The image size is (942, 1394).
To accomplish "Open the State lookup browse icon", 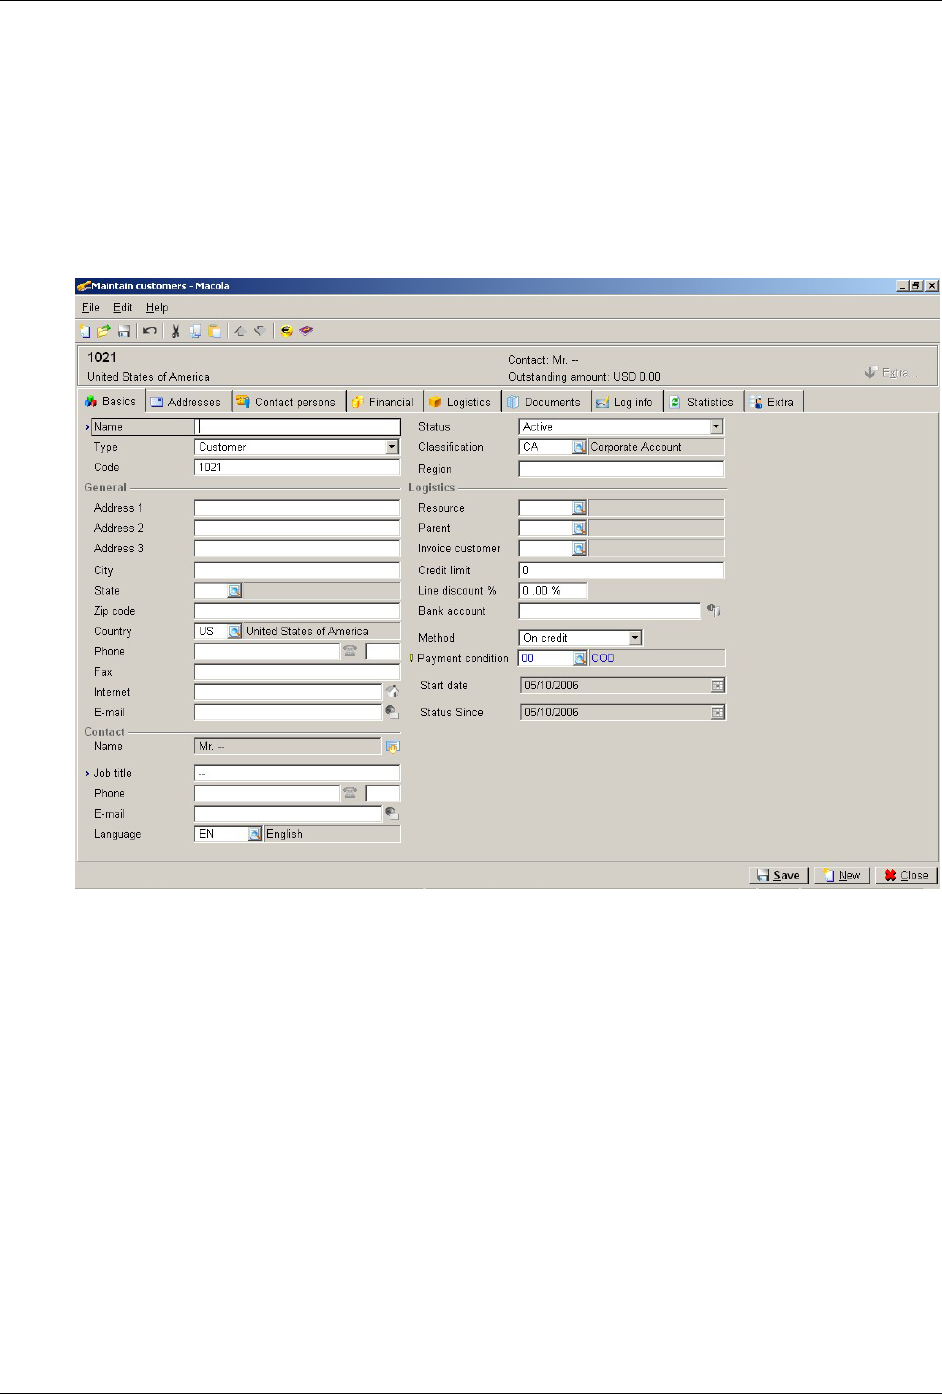I will click(235, 591).
